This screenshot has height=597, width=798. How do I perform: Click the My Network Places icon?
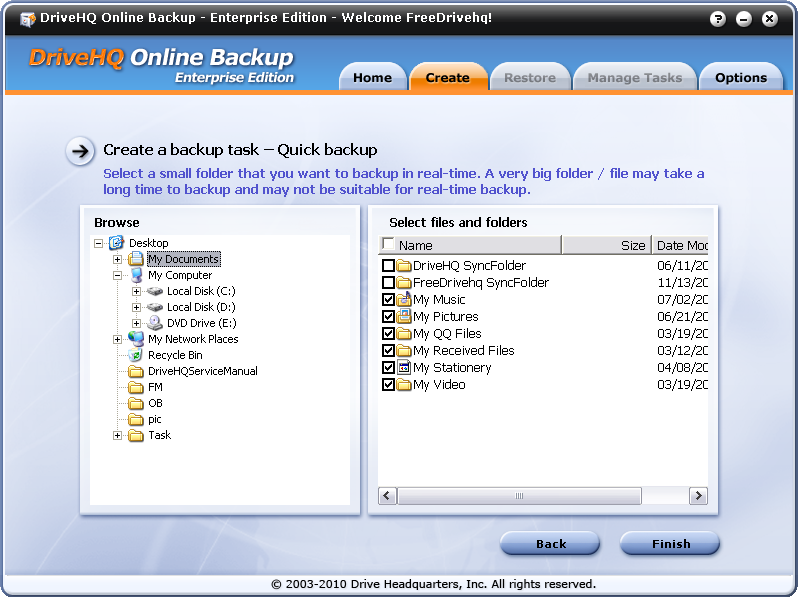point(136,339)
